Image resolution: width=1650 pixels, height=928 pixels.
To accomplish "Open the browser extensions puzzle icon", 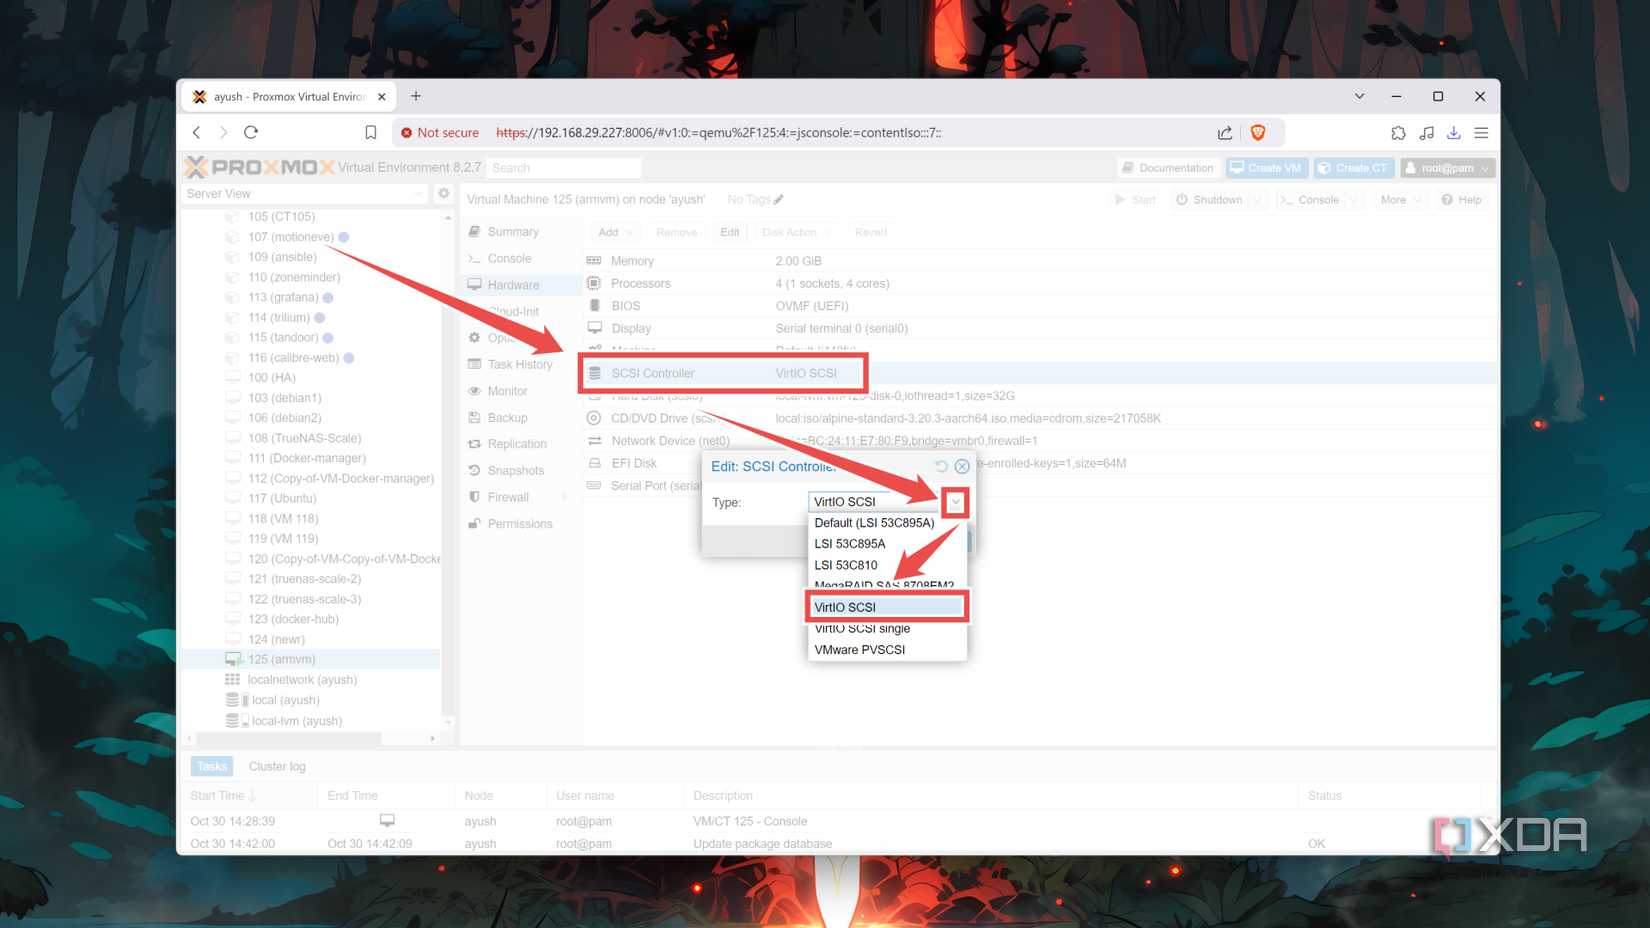I will point(1398,132).
